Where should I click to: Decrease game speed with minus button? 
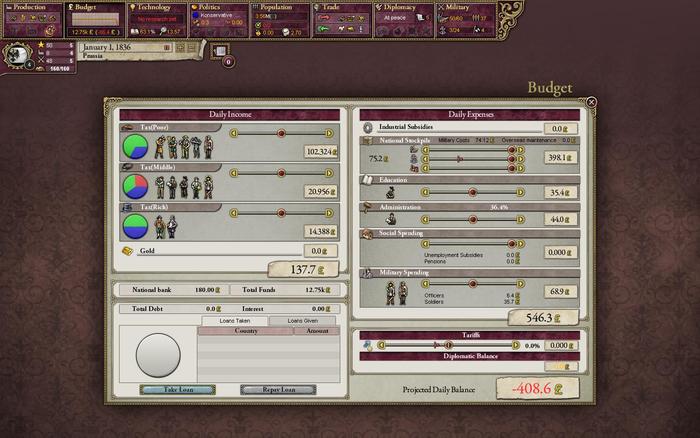[192, 47]
